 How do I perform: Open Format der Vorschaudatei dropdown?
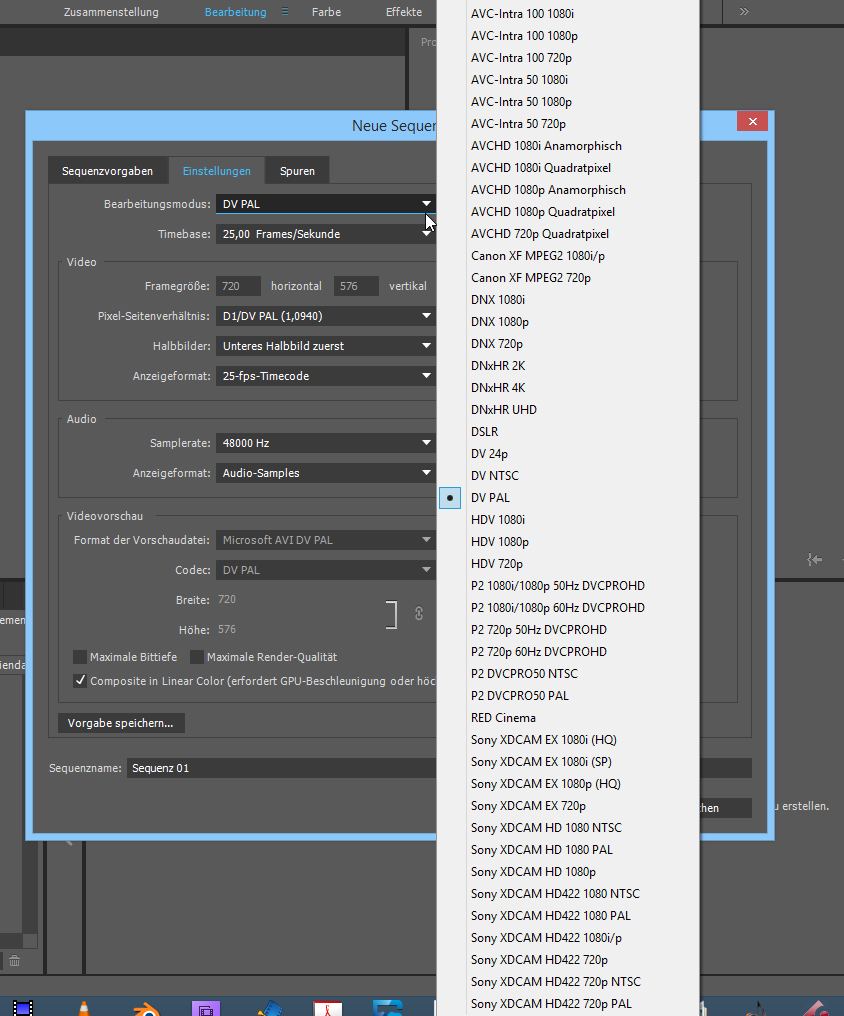pyautogui.click(x=325, y=540)
